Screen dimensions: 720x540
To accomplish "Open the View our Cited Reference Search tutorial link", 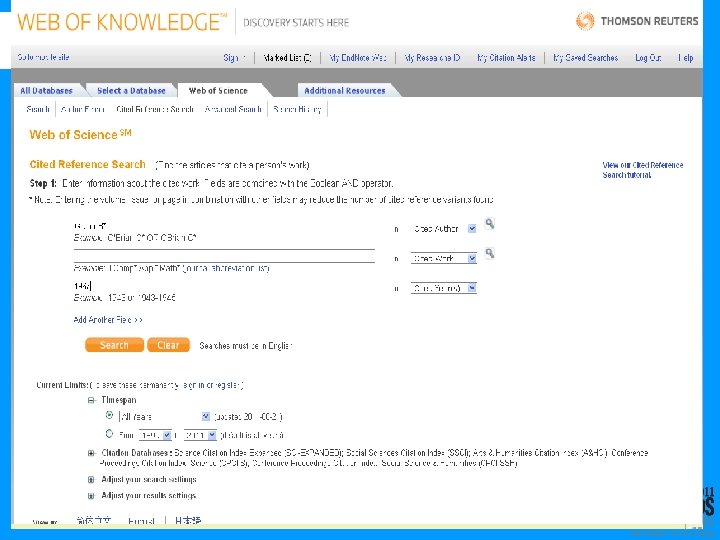I will [x=642, y=170].
